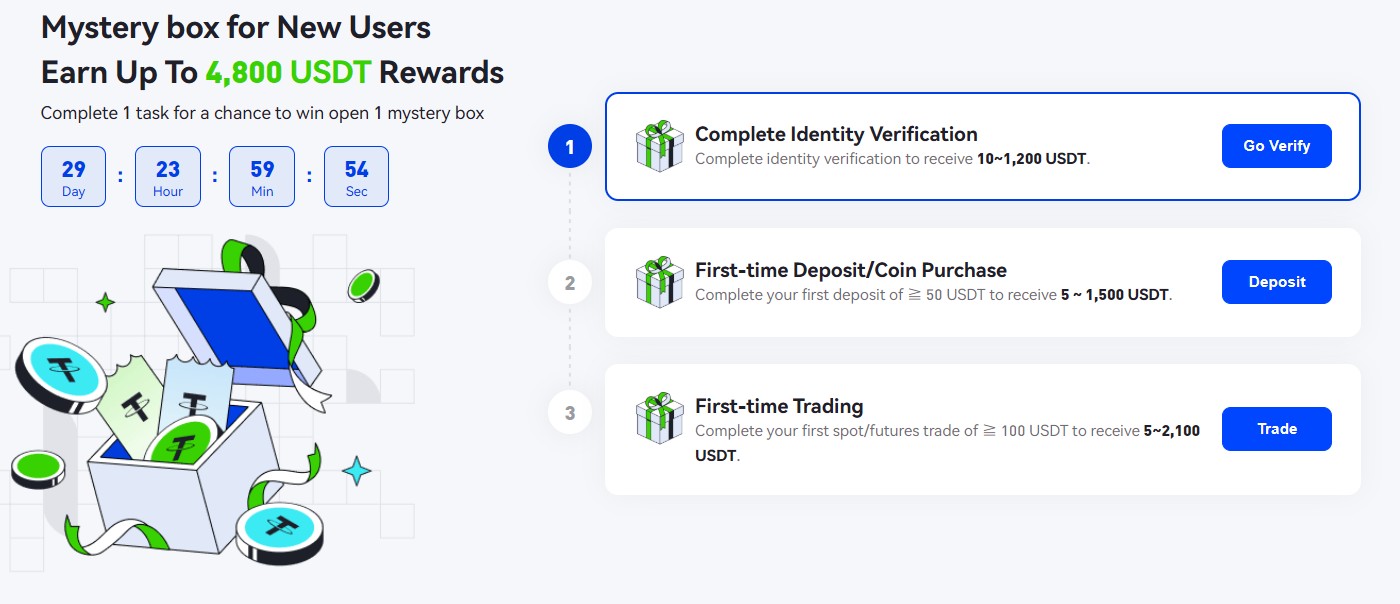Select step 1 blue circle marker
The width and height of the screenshot is (1400, 604).
pos(570,148)
